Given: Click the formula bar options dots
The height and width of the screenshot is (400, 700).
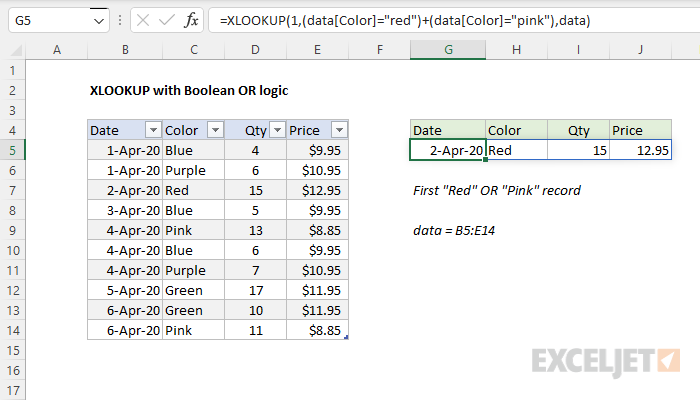Looking at the screenshot, I should coord(120,21).
